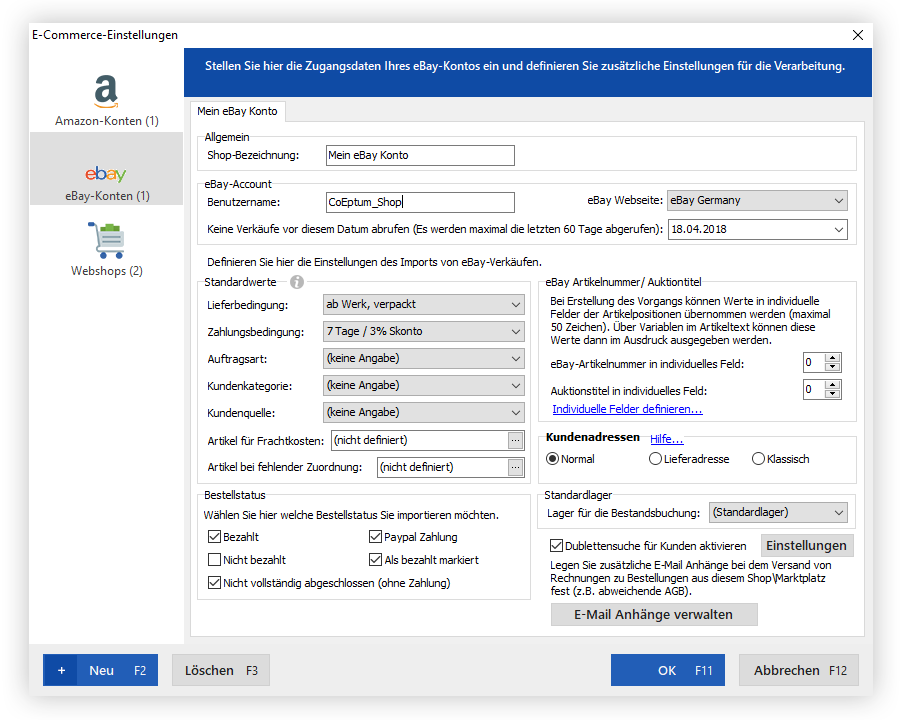Confirm with the OK F11 button
The image size is (903, 720).
[667, 670]
